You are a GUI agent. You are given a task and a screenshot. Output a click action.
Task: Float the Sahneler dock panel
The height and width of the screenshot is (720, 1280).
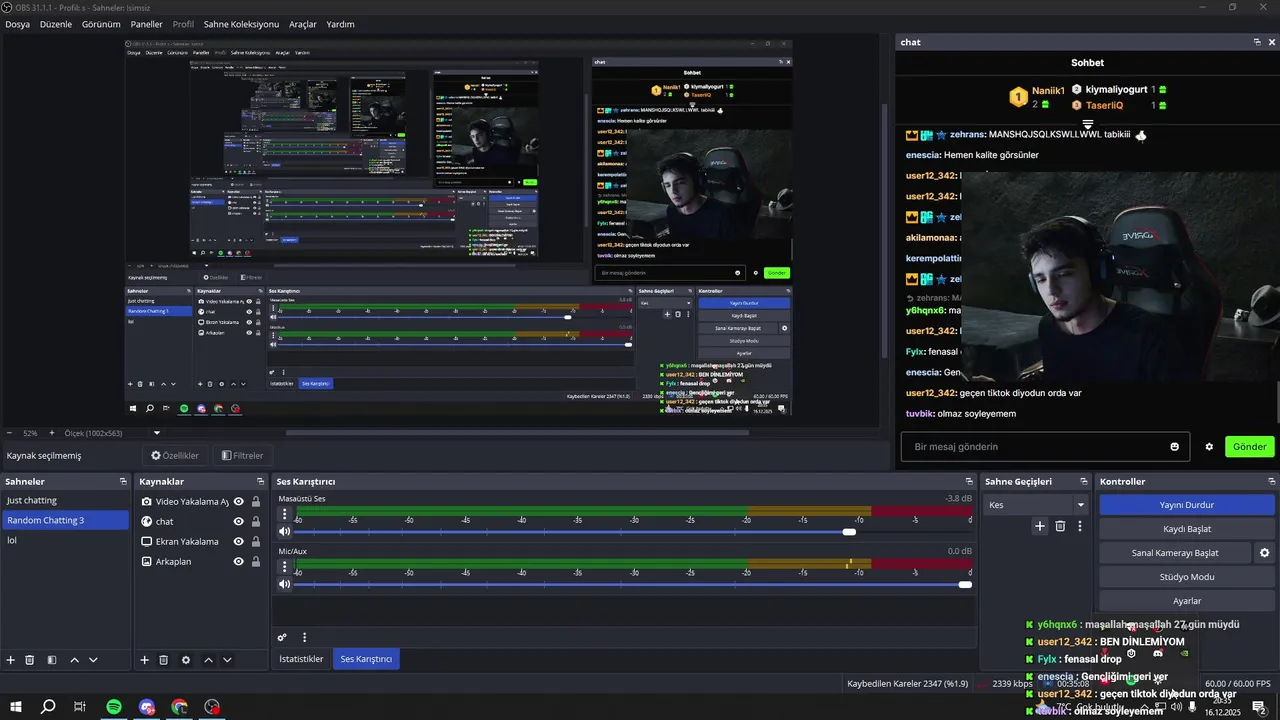123,482
